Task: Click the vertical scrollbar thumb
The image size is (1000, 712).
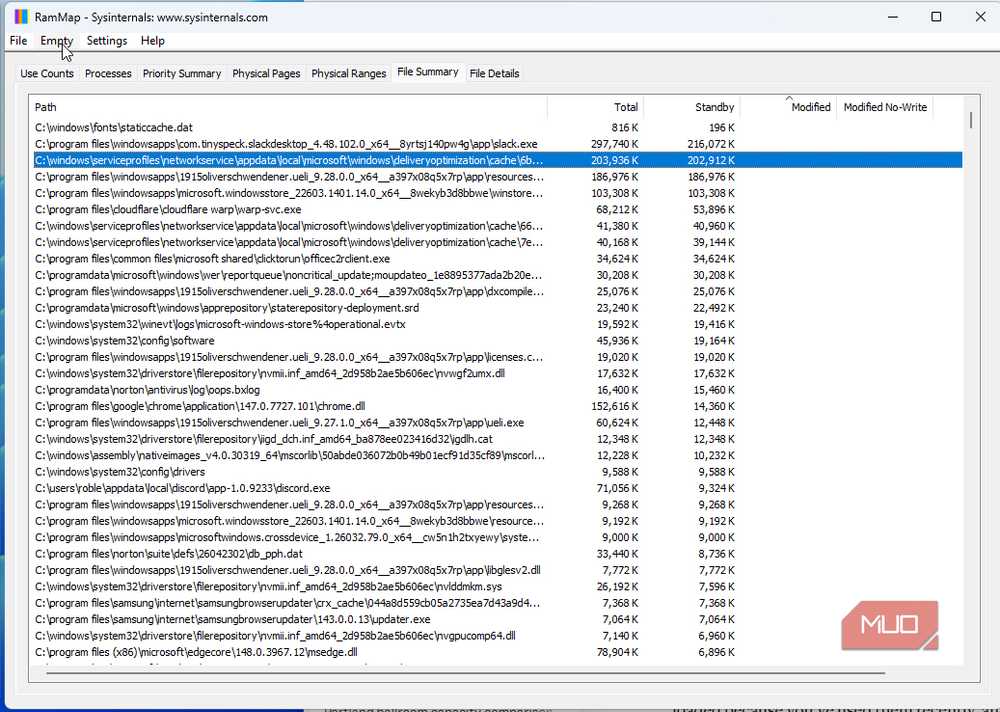Action: (x=971, y=120)
